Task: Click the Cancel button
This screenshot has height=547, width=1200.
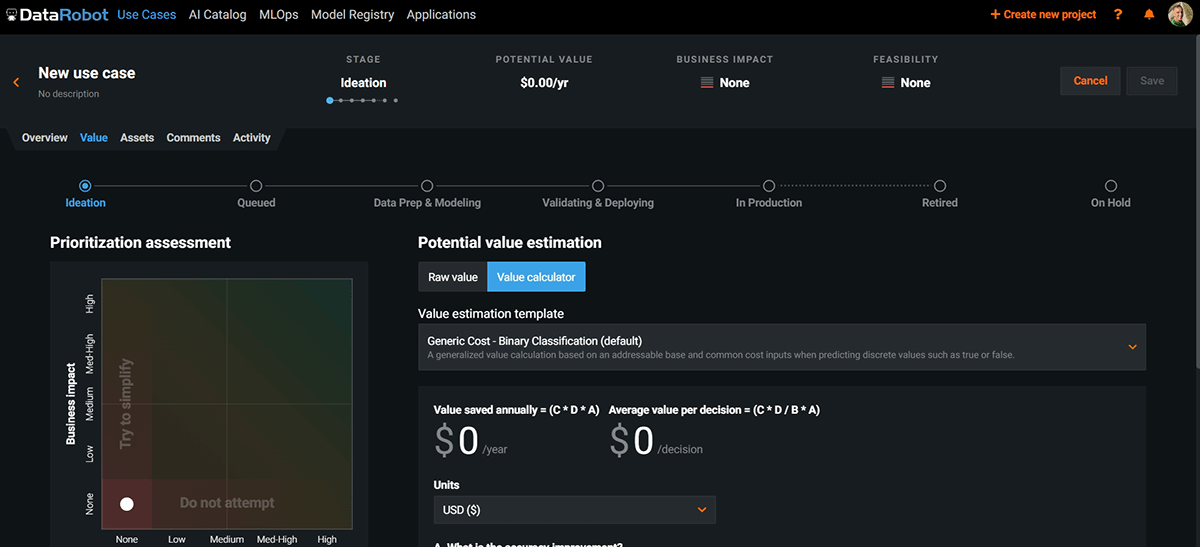Action: pos(1090,81)
